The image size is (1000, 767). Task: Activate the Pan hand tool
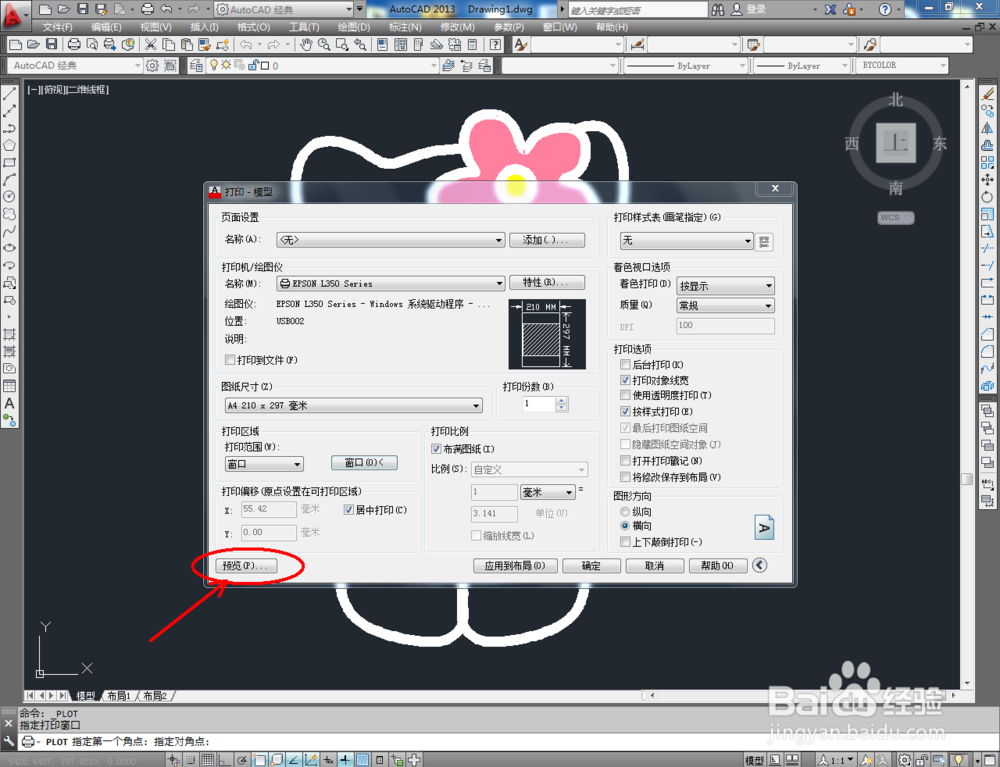coord(306,44)
